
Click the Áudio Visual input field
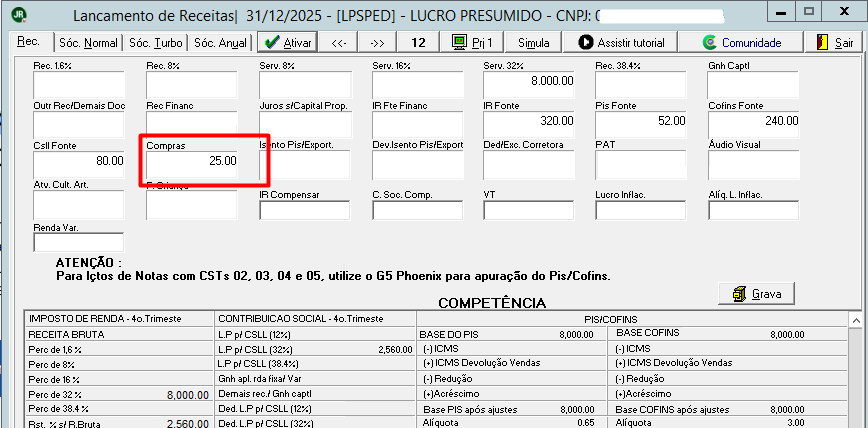click(753, 165)
